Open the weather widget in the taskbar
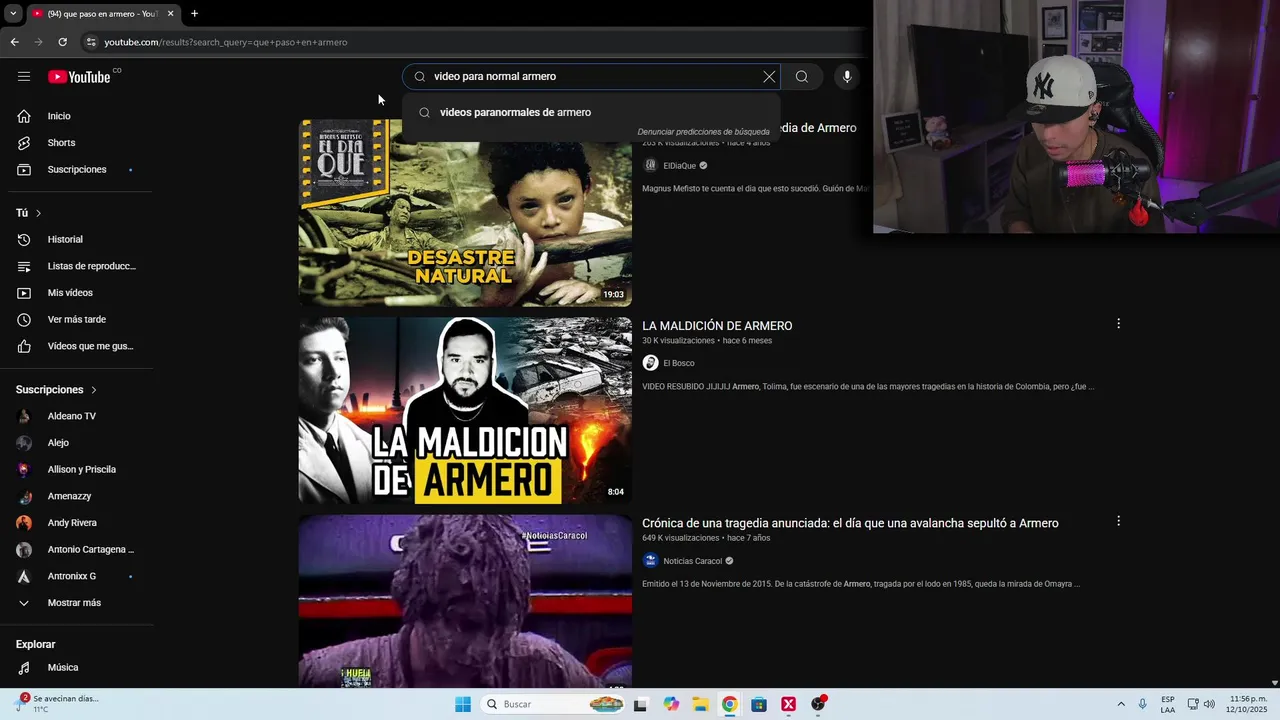The image size is (1280, 720). 60,704
